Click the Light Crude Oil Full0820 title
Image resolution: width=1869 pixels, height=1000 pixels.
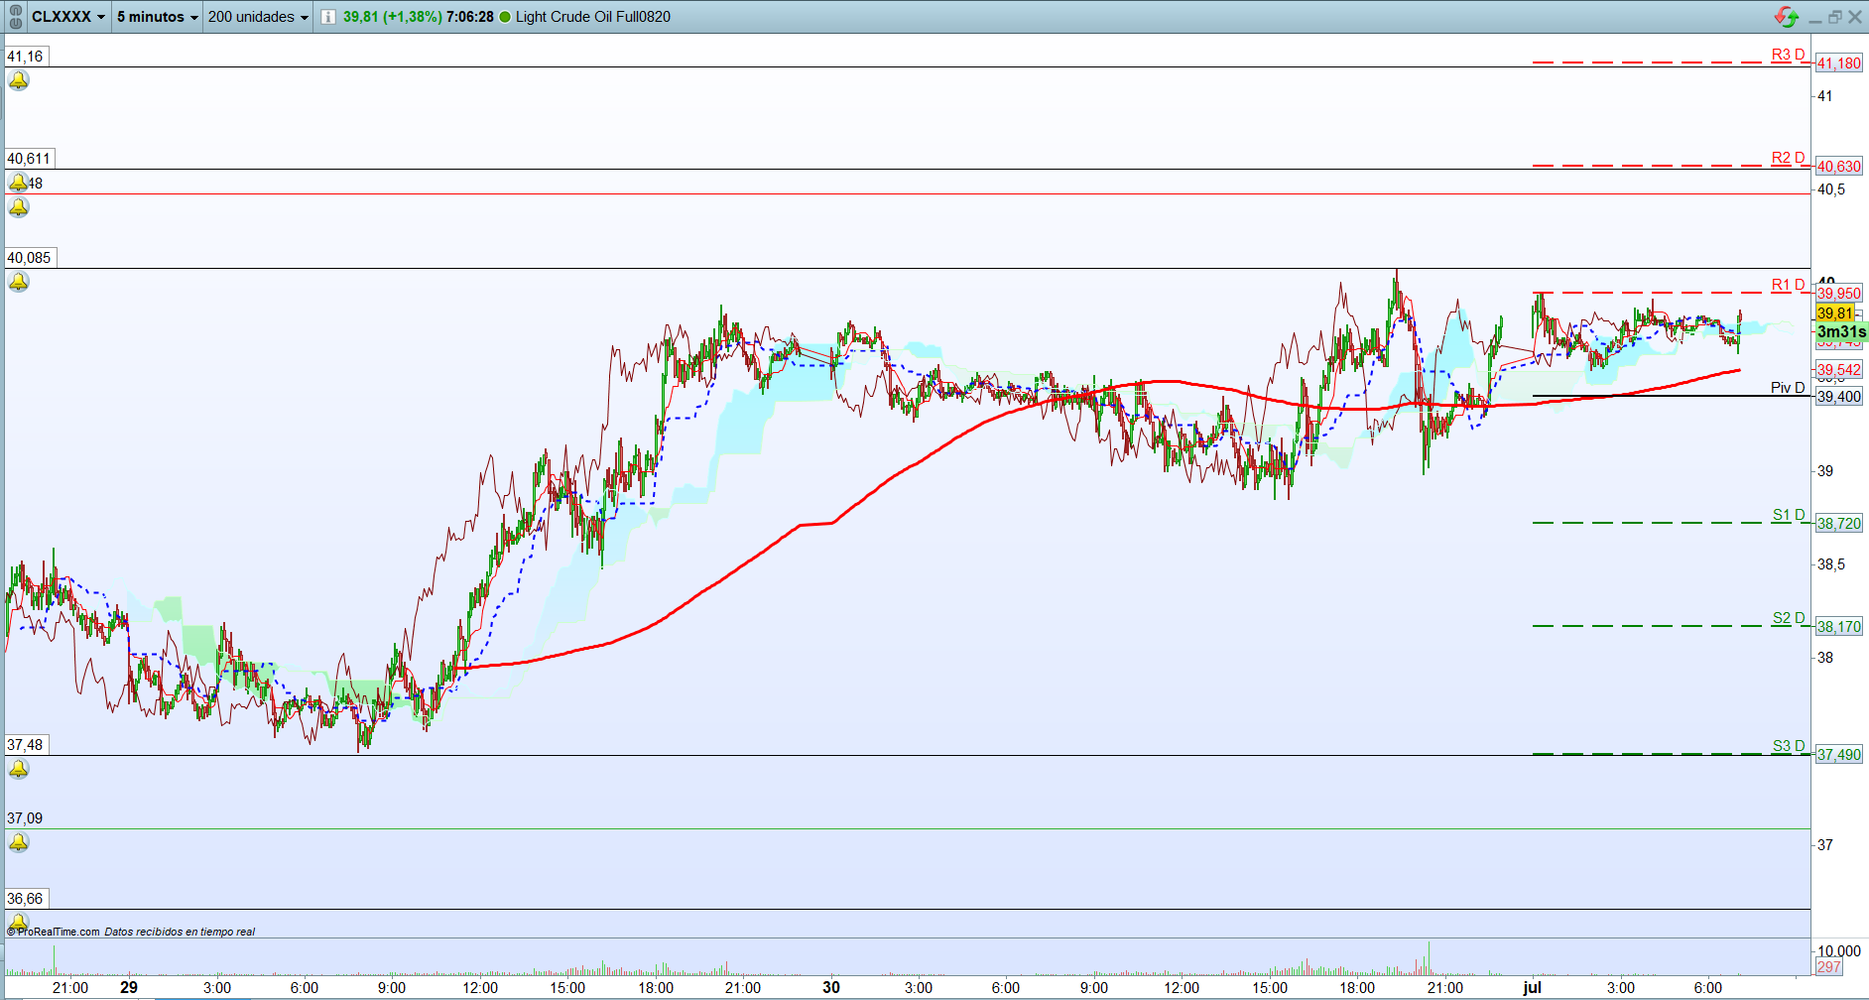coord(593,17)
